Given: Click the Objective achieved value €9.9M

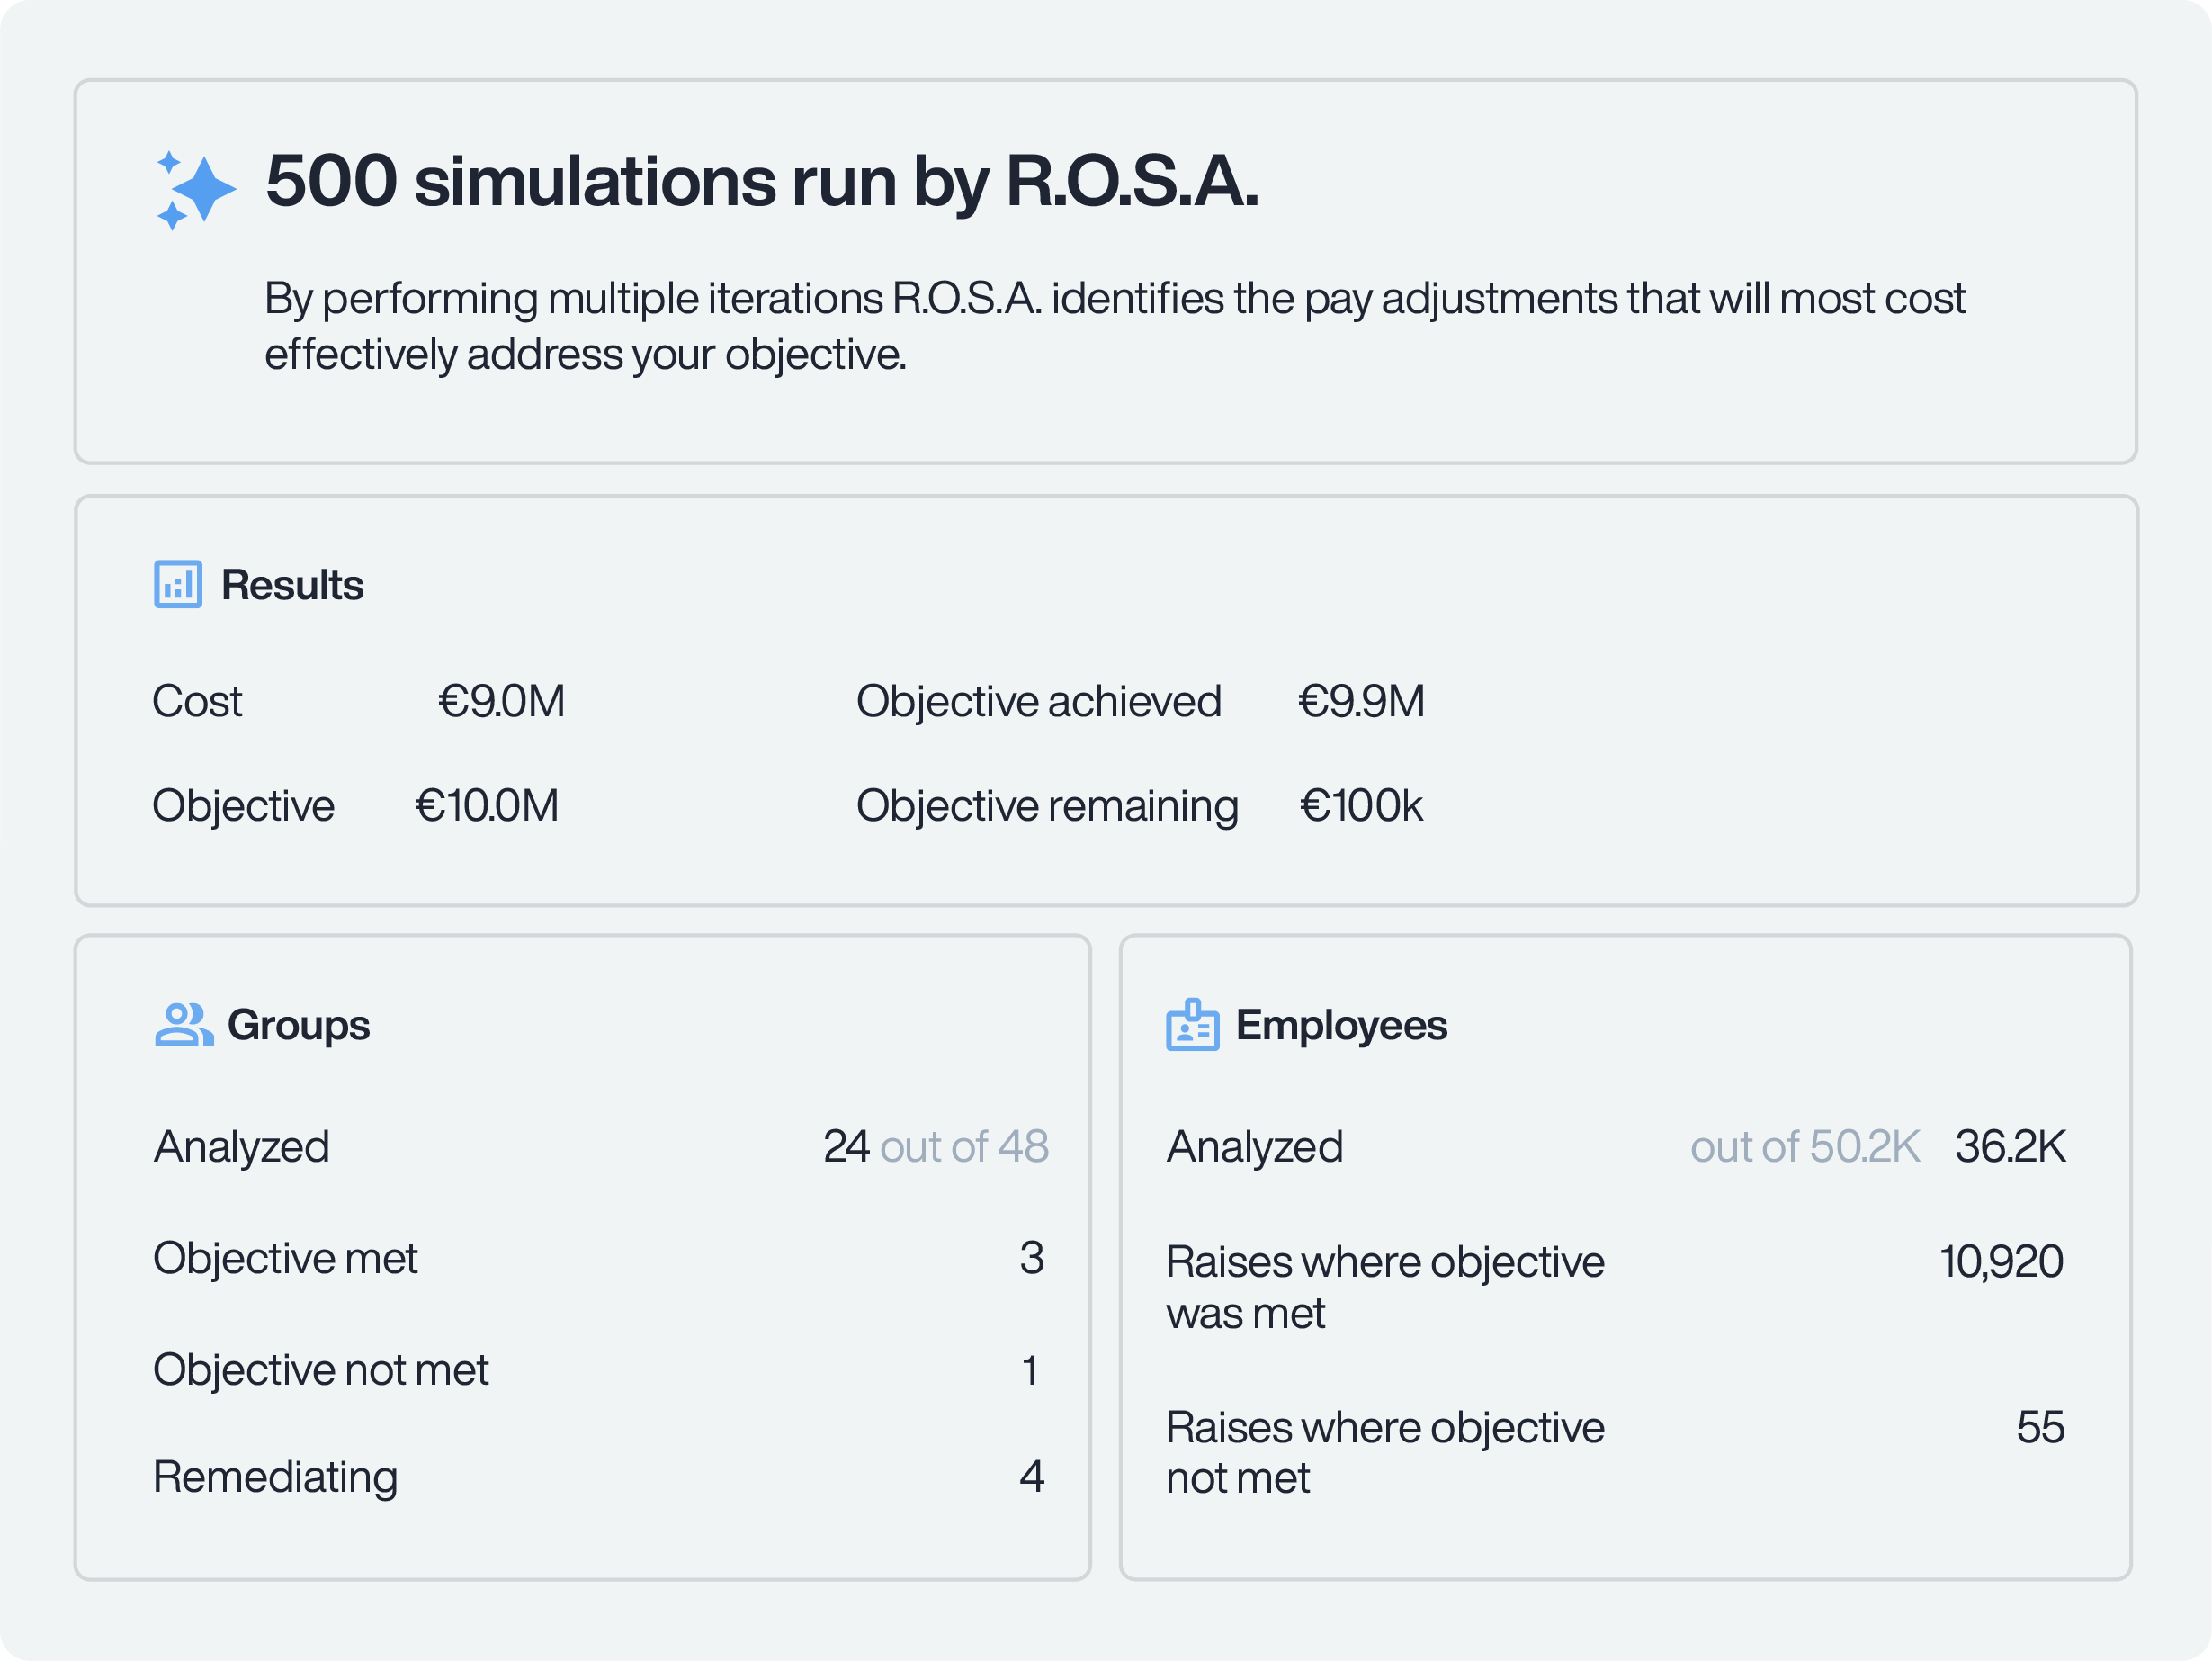Looking at the screenshot, I should click(1361, 701).
